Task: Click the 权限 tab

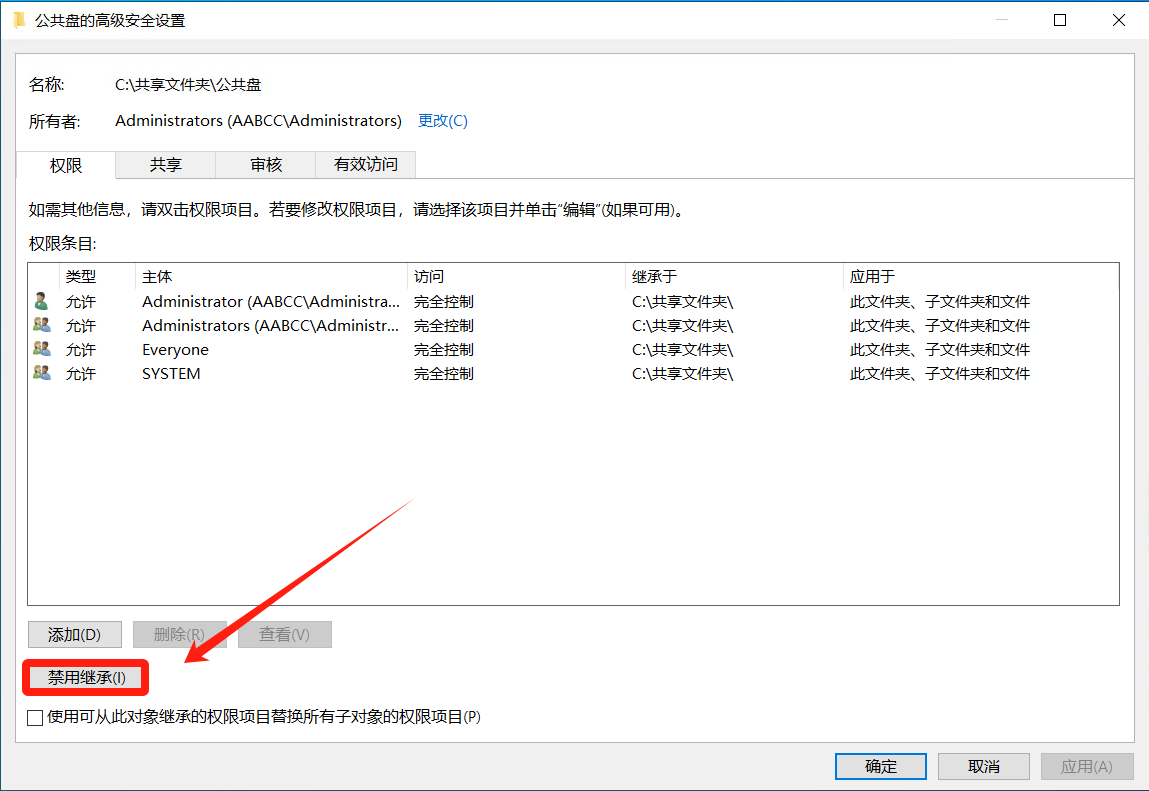Action: [x=66, y=165]
